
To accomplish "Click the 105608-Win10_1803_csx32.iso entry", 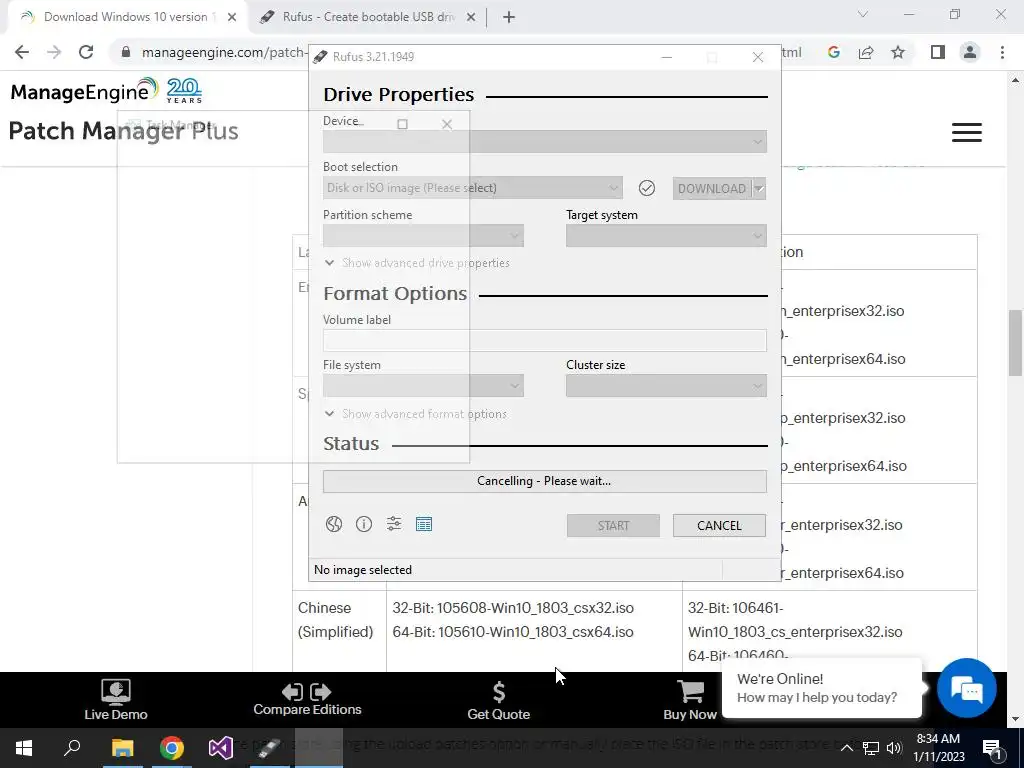I will [x=535, y=608].
